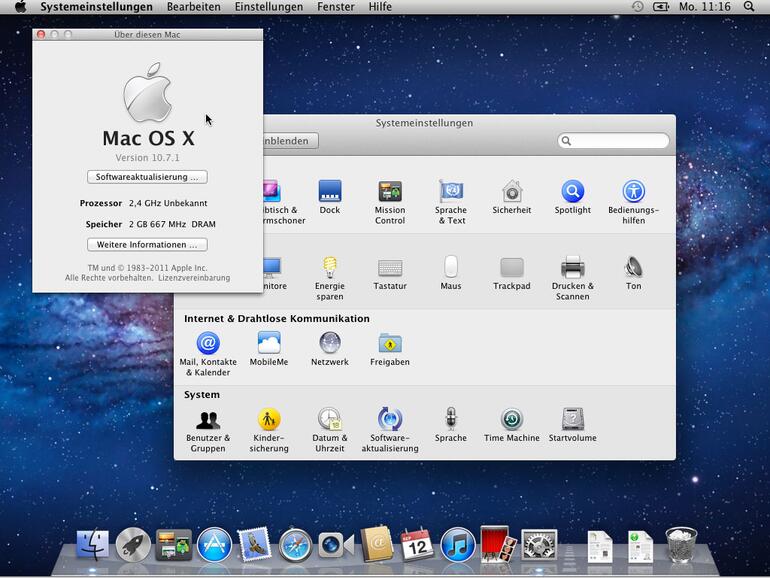Click the Softwareaktualisierung button
Viewport: 770px width, 578px height.
147,177
